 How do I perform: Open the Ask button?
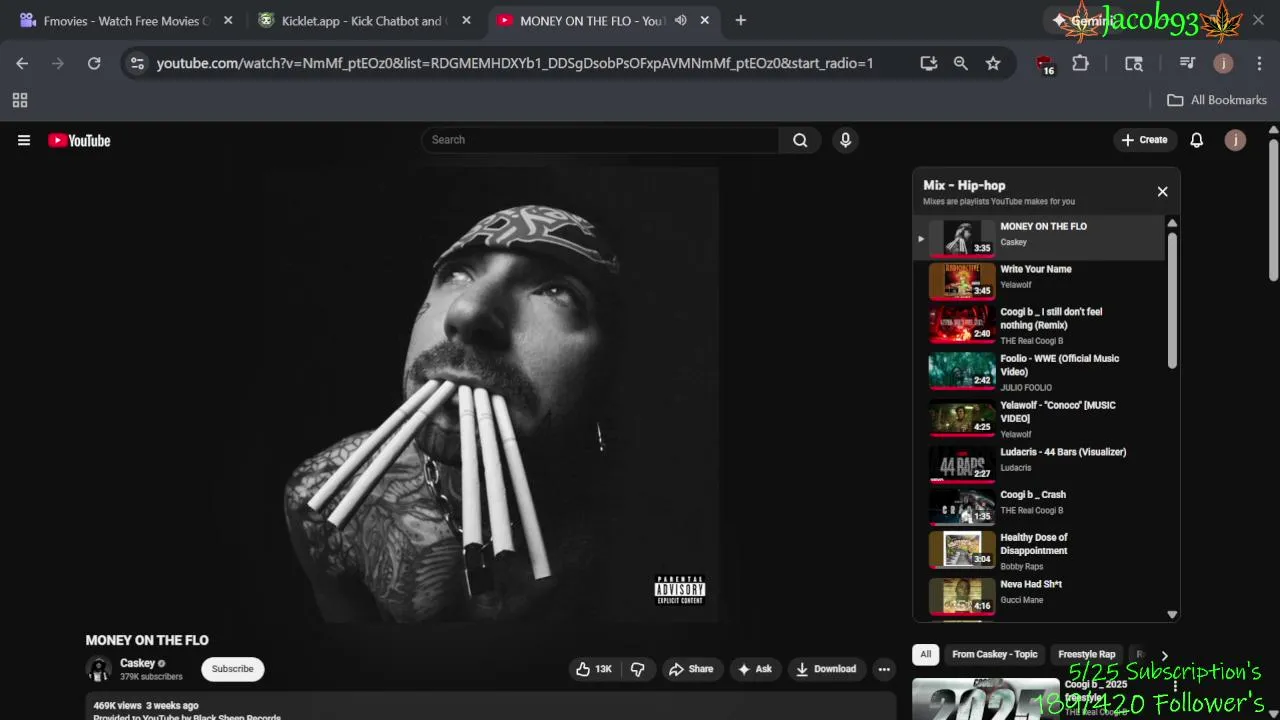755,669
